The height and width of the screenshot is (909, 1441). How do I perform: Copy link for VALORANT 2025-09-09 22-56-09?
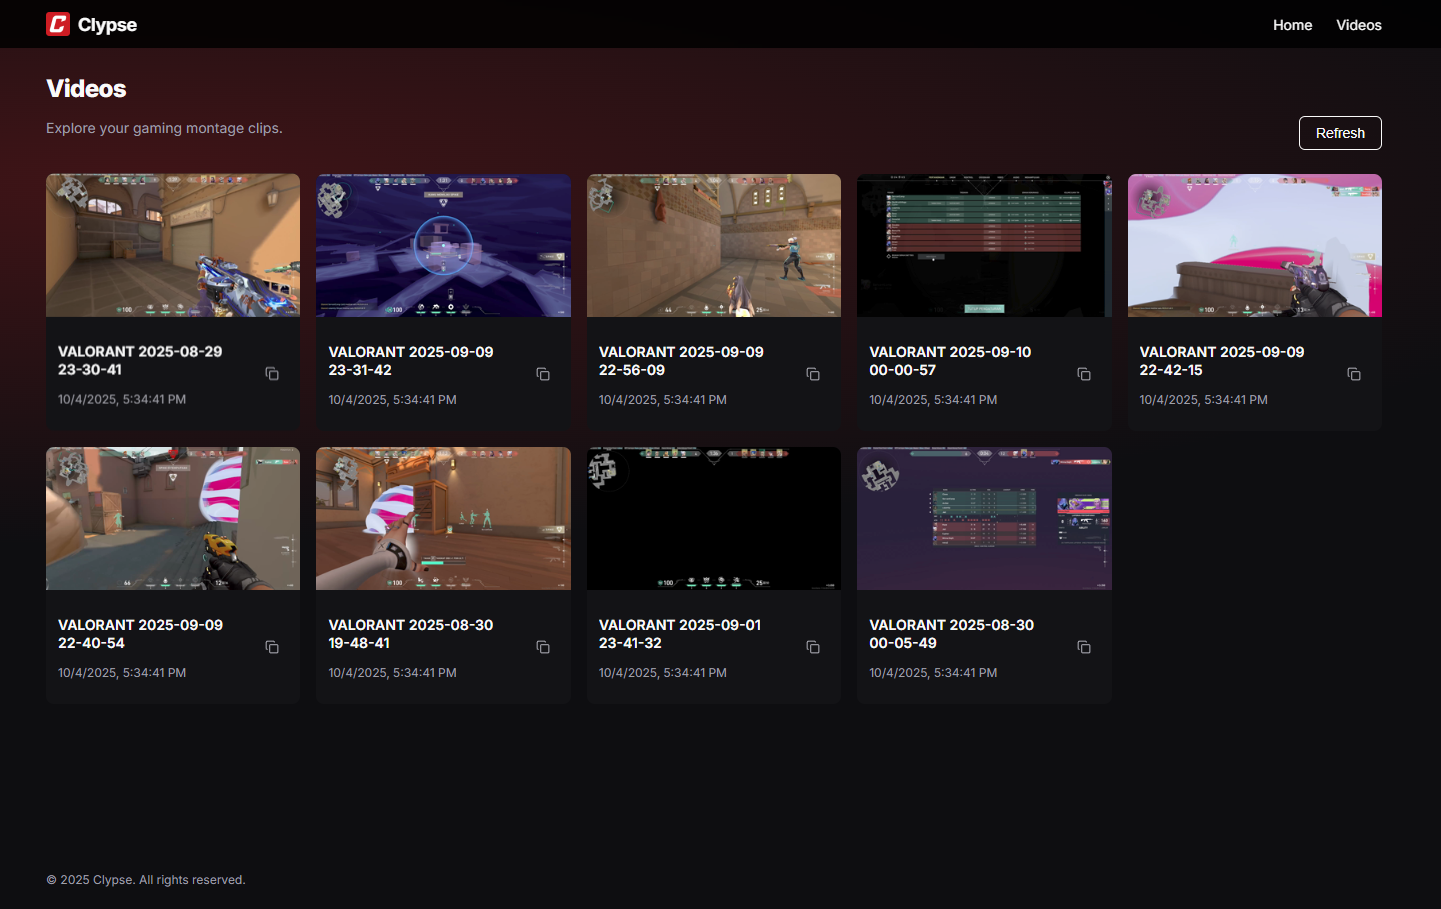[x=813, y=374]
